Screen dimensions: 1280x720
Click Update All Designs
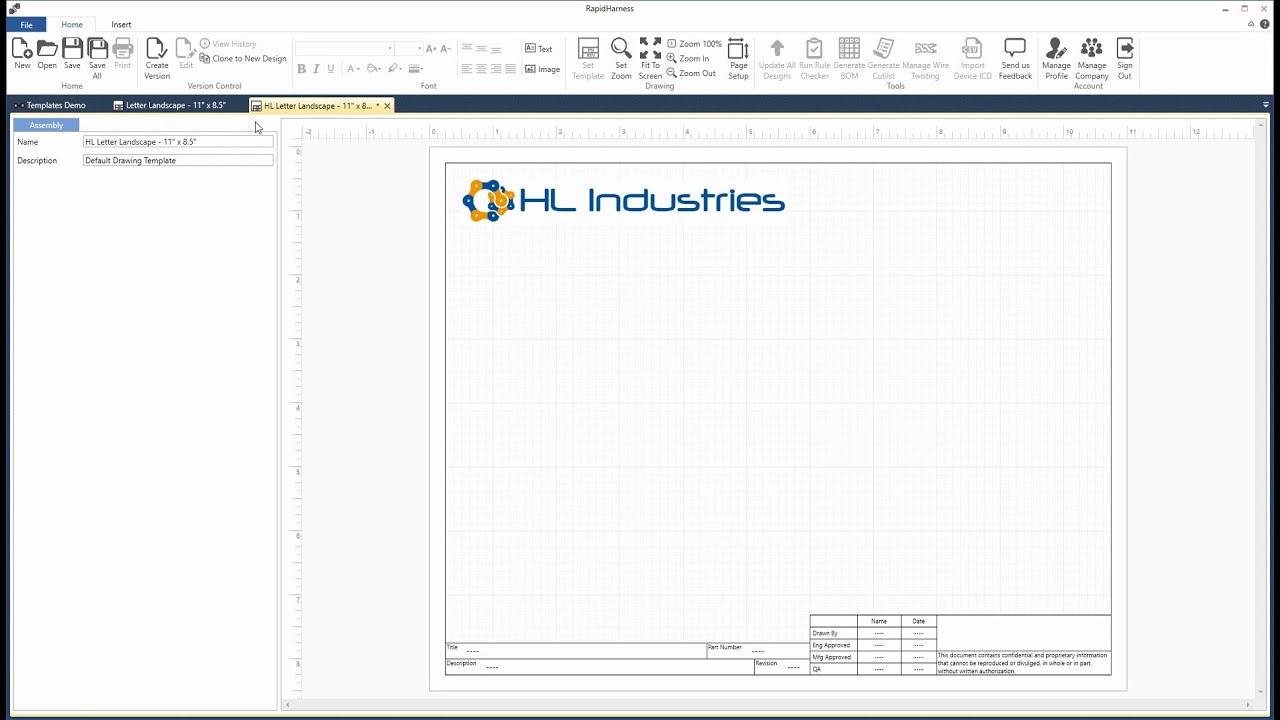click(777, 58)
